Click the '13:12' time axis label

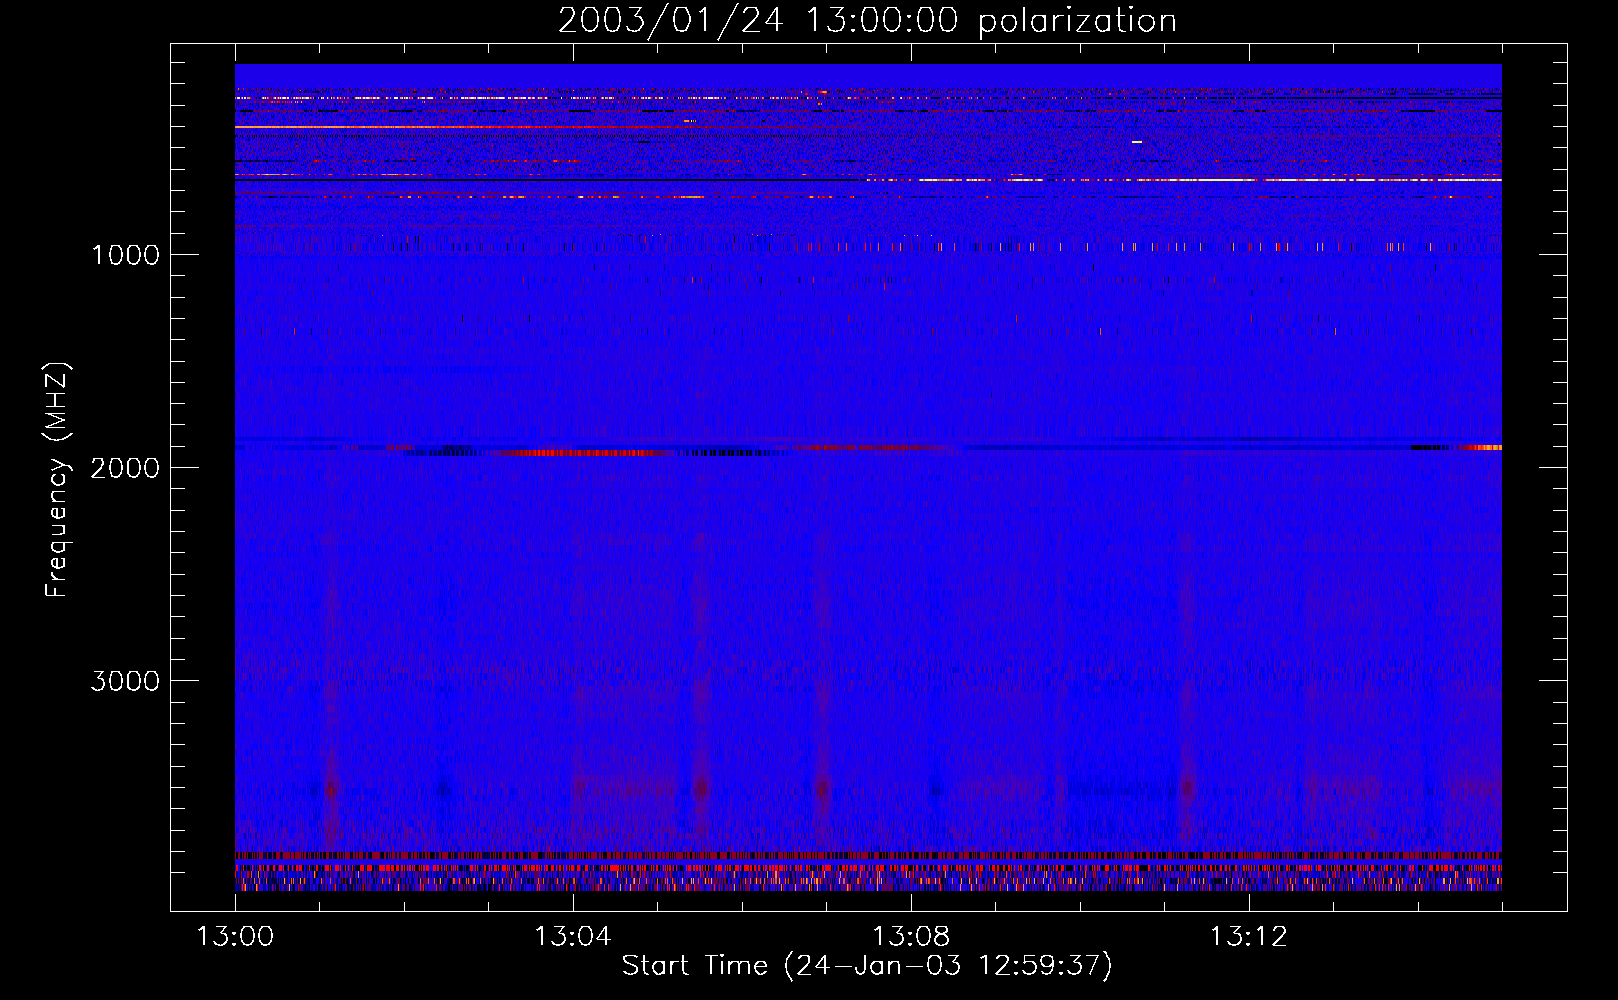1248,937
